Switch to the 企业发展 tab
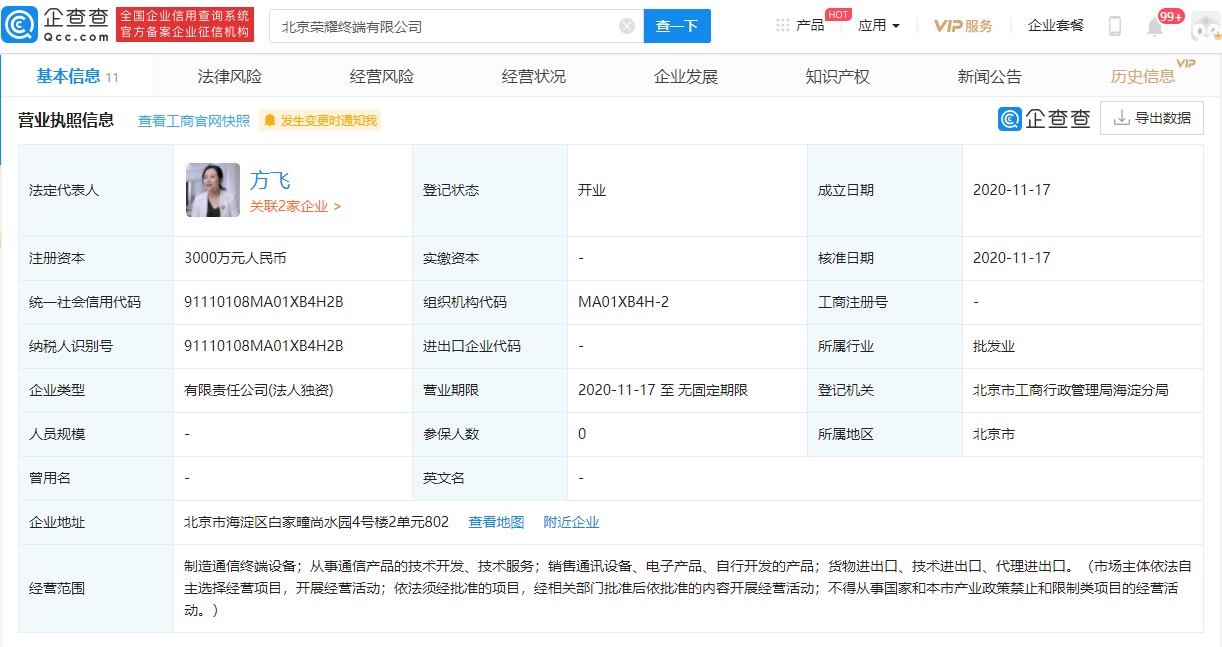 point(686,76)
